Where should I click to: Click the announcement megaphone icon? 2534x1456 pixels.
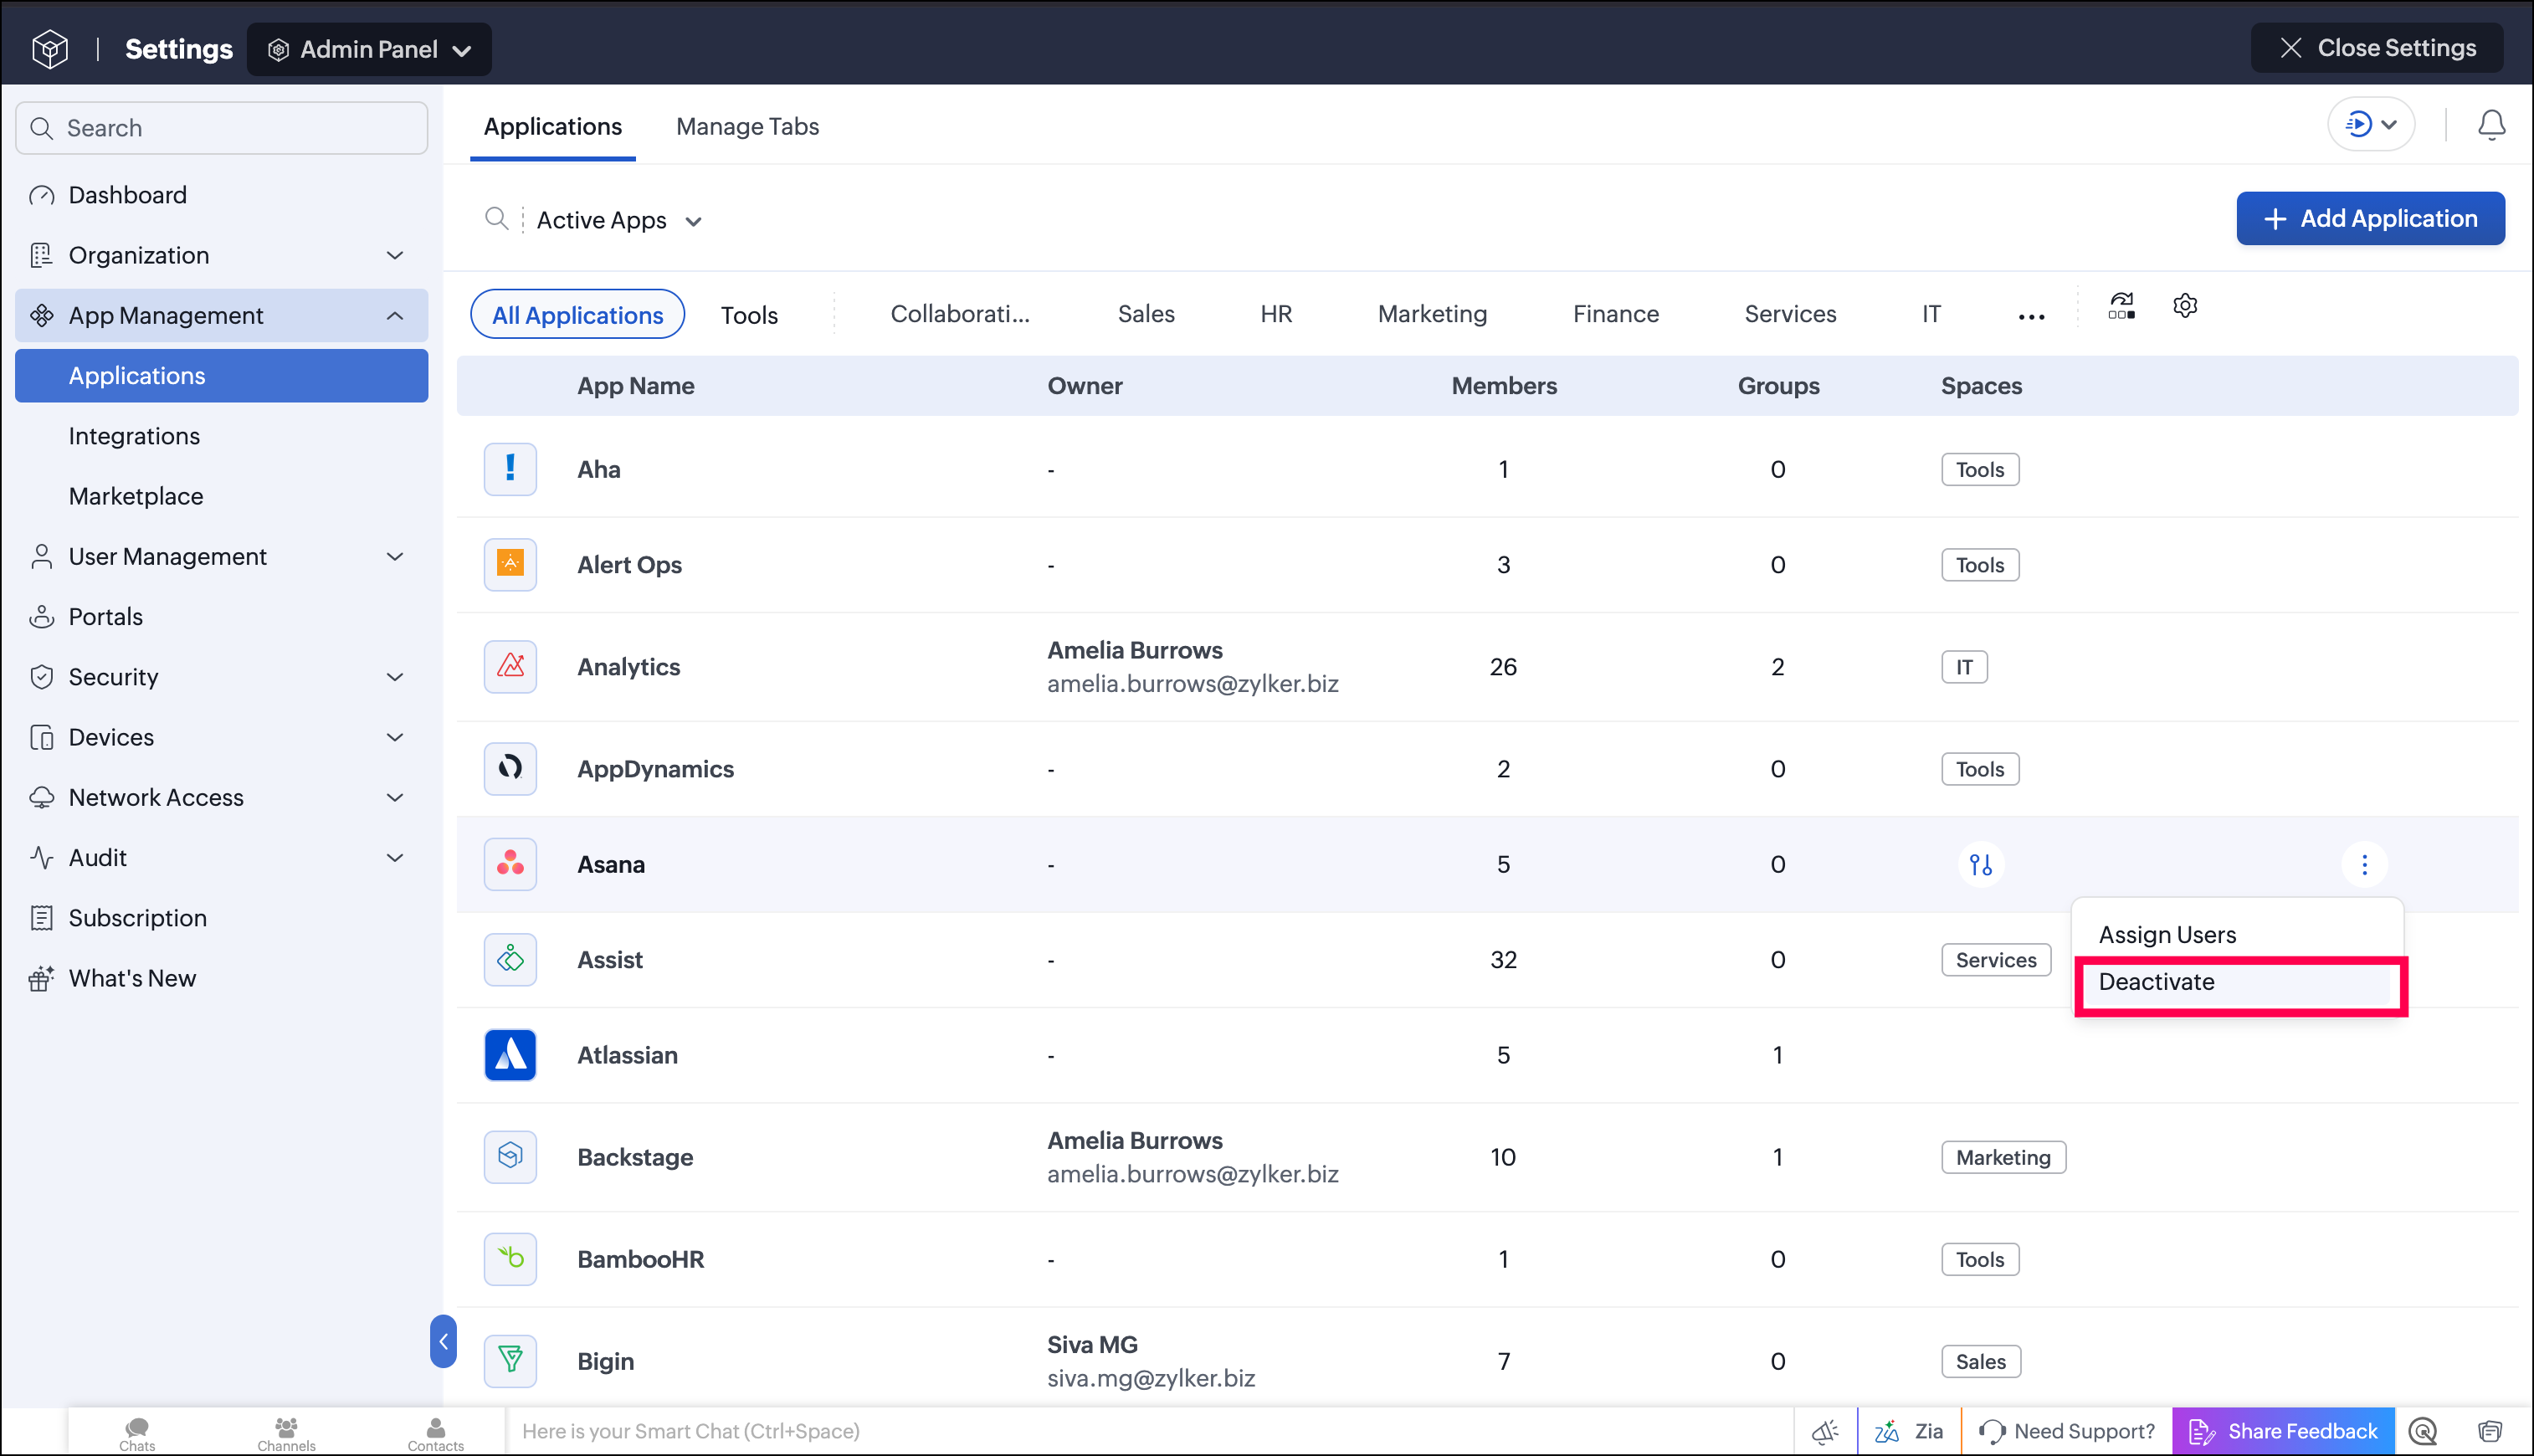tap(1825, 1431)
